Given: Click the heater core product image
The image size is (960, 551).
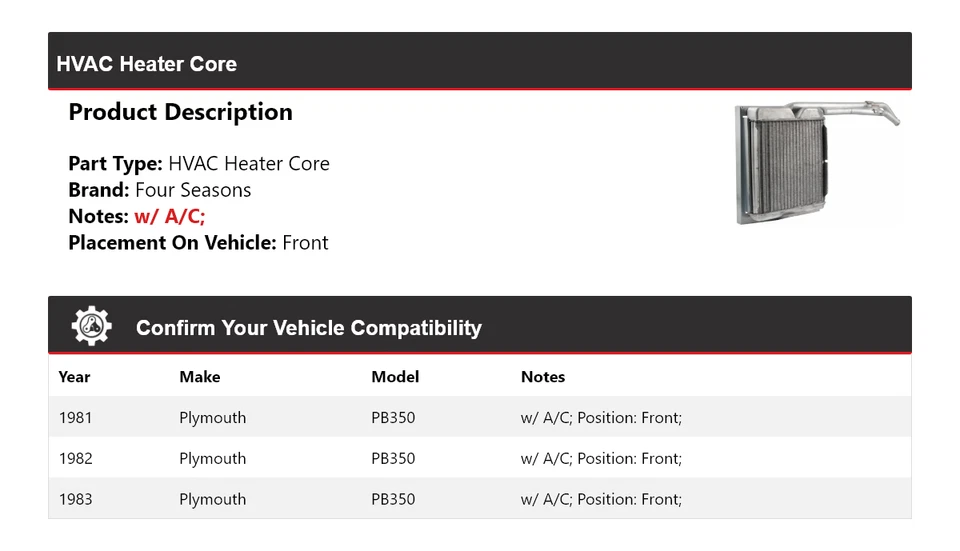Looking at the screenshot, I should pyautogui.click(x=815, y=162).
